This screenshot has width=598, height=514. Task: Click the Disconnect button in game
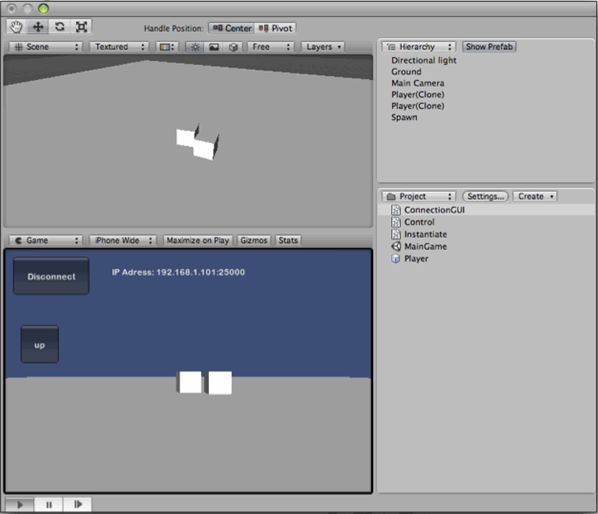coord(51,276)
